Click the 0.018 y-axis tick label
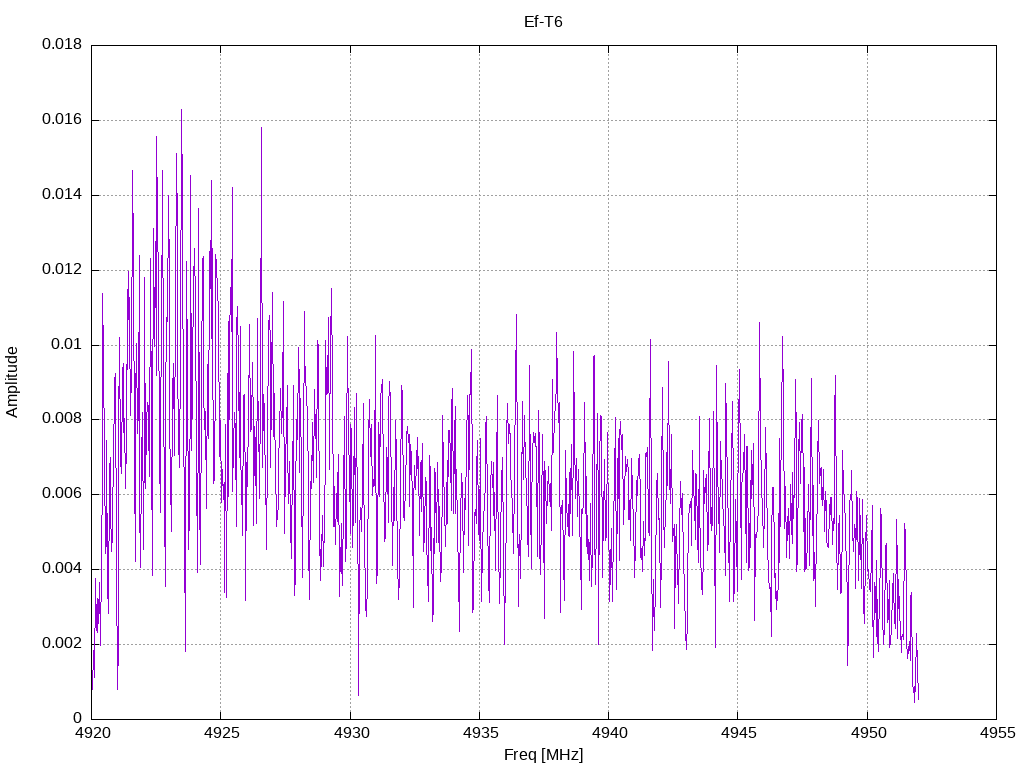1024x768 pixels. [x=62, y=44]
